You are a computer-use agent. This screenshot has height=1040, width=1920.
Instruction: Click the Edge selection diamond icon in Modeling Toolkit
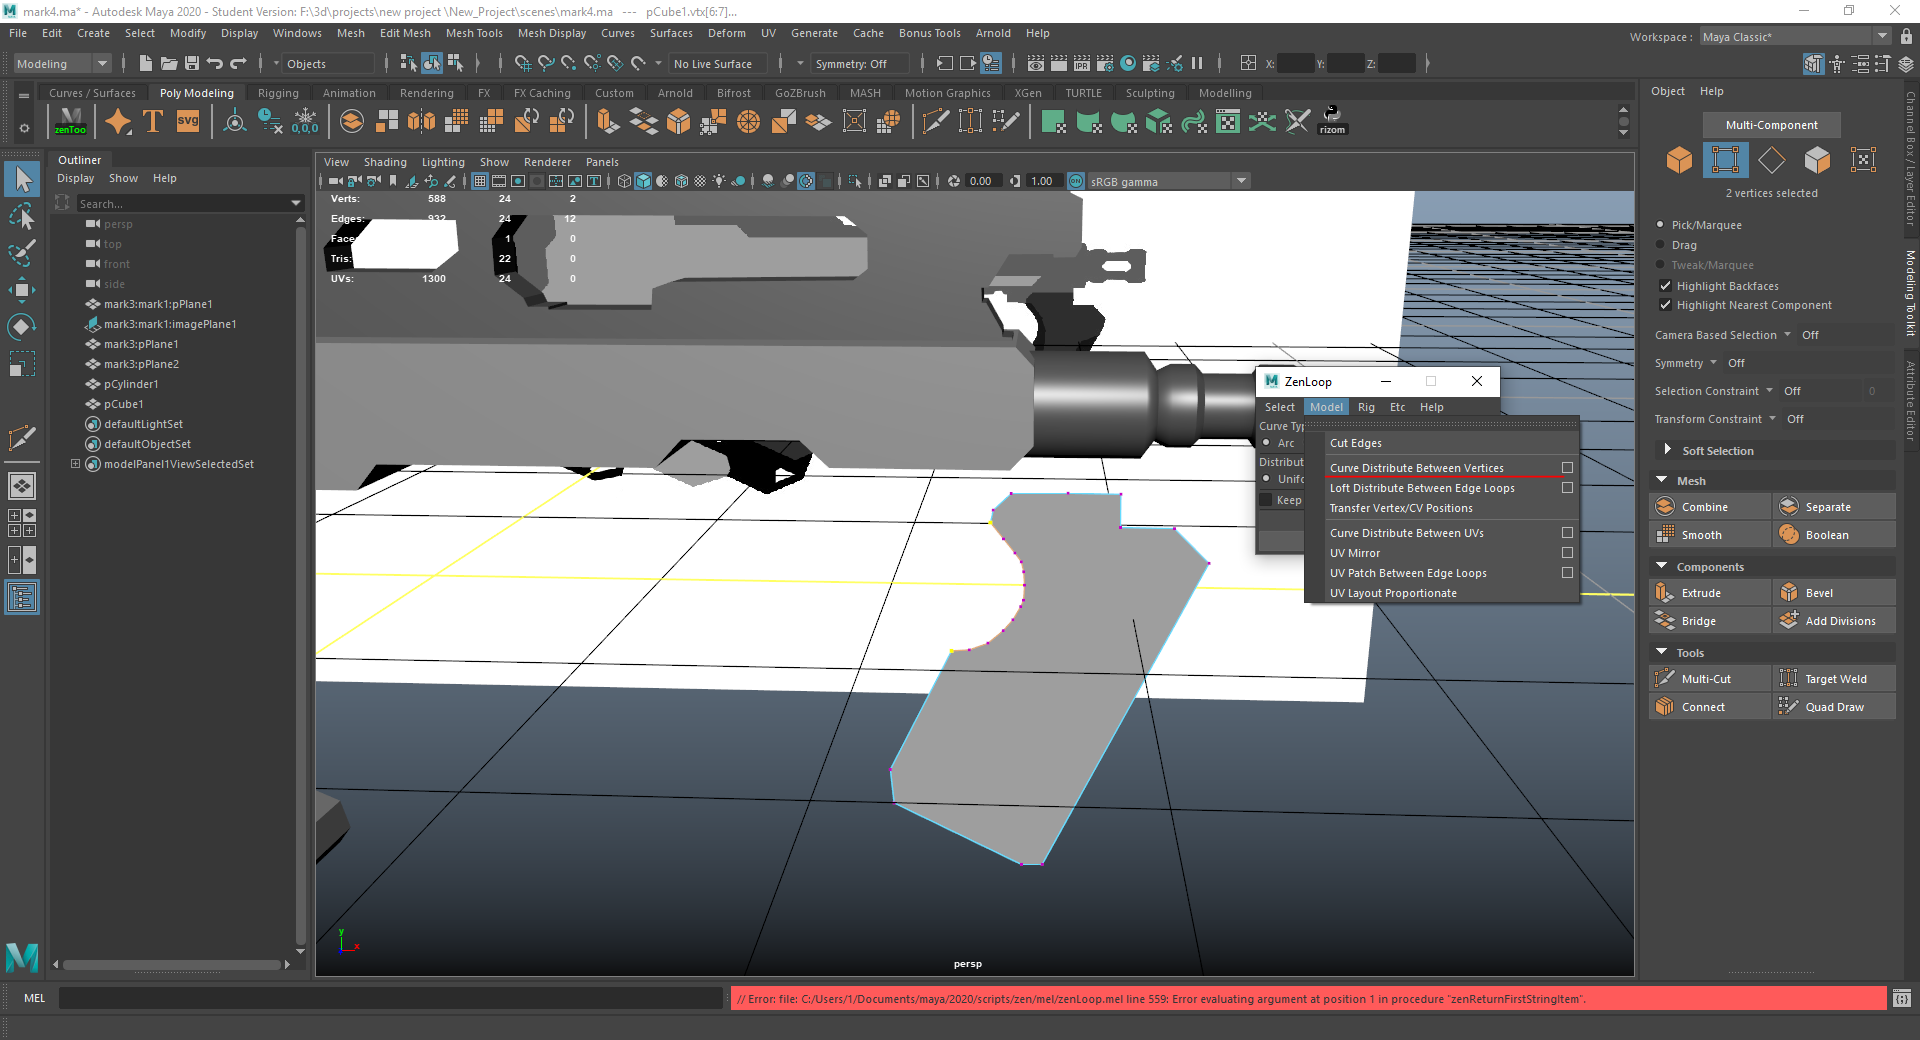click(x=1771, y=160)
